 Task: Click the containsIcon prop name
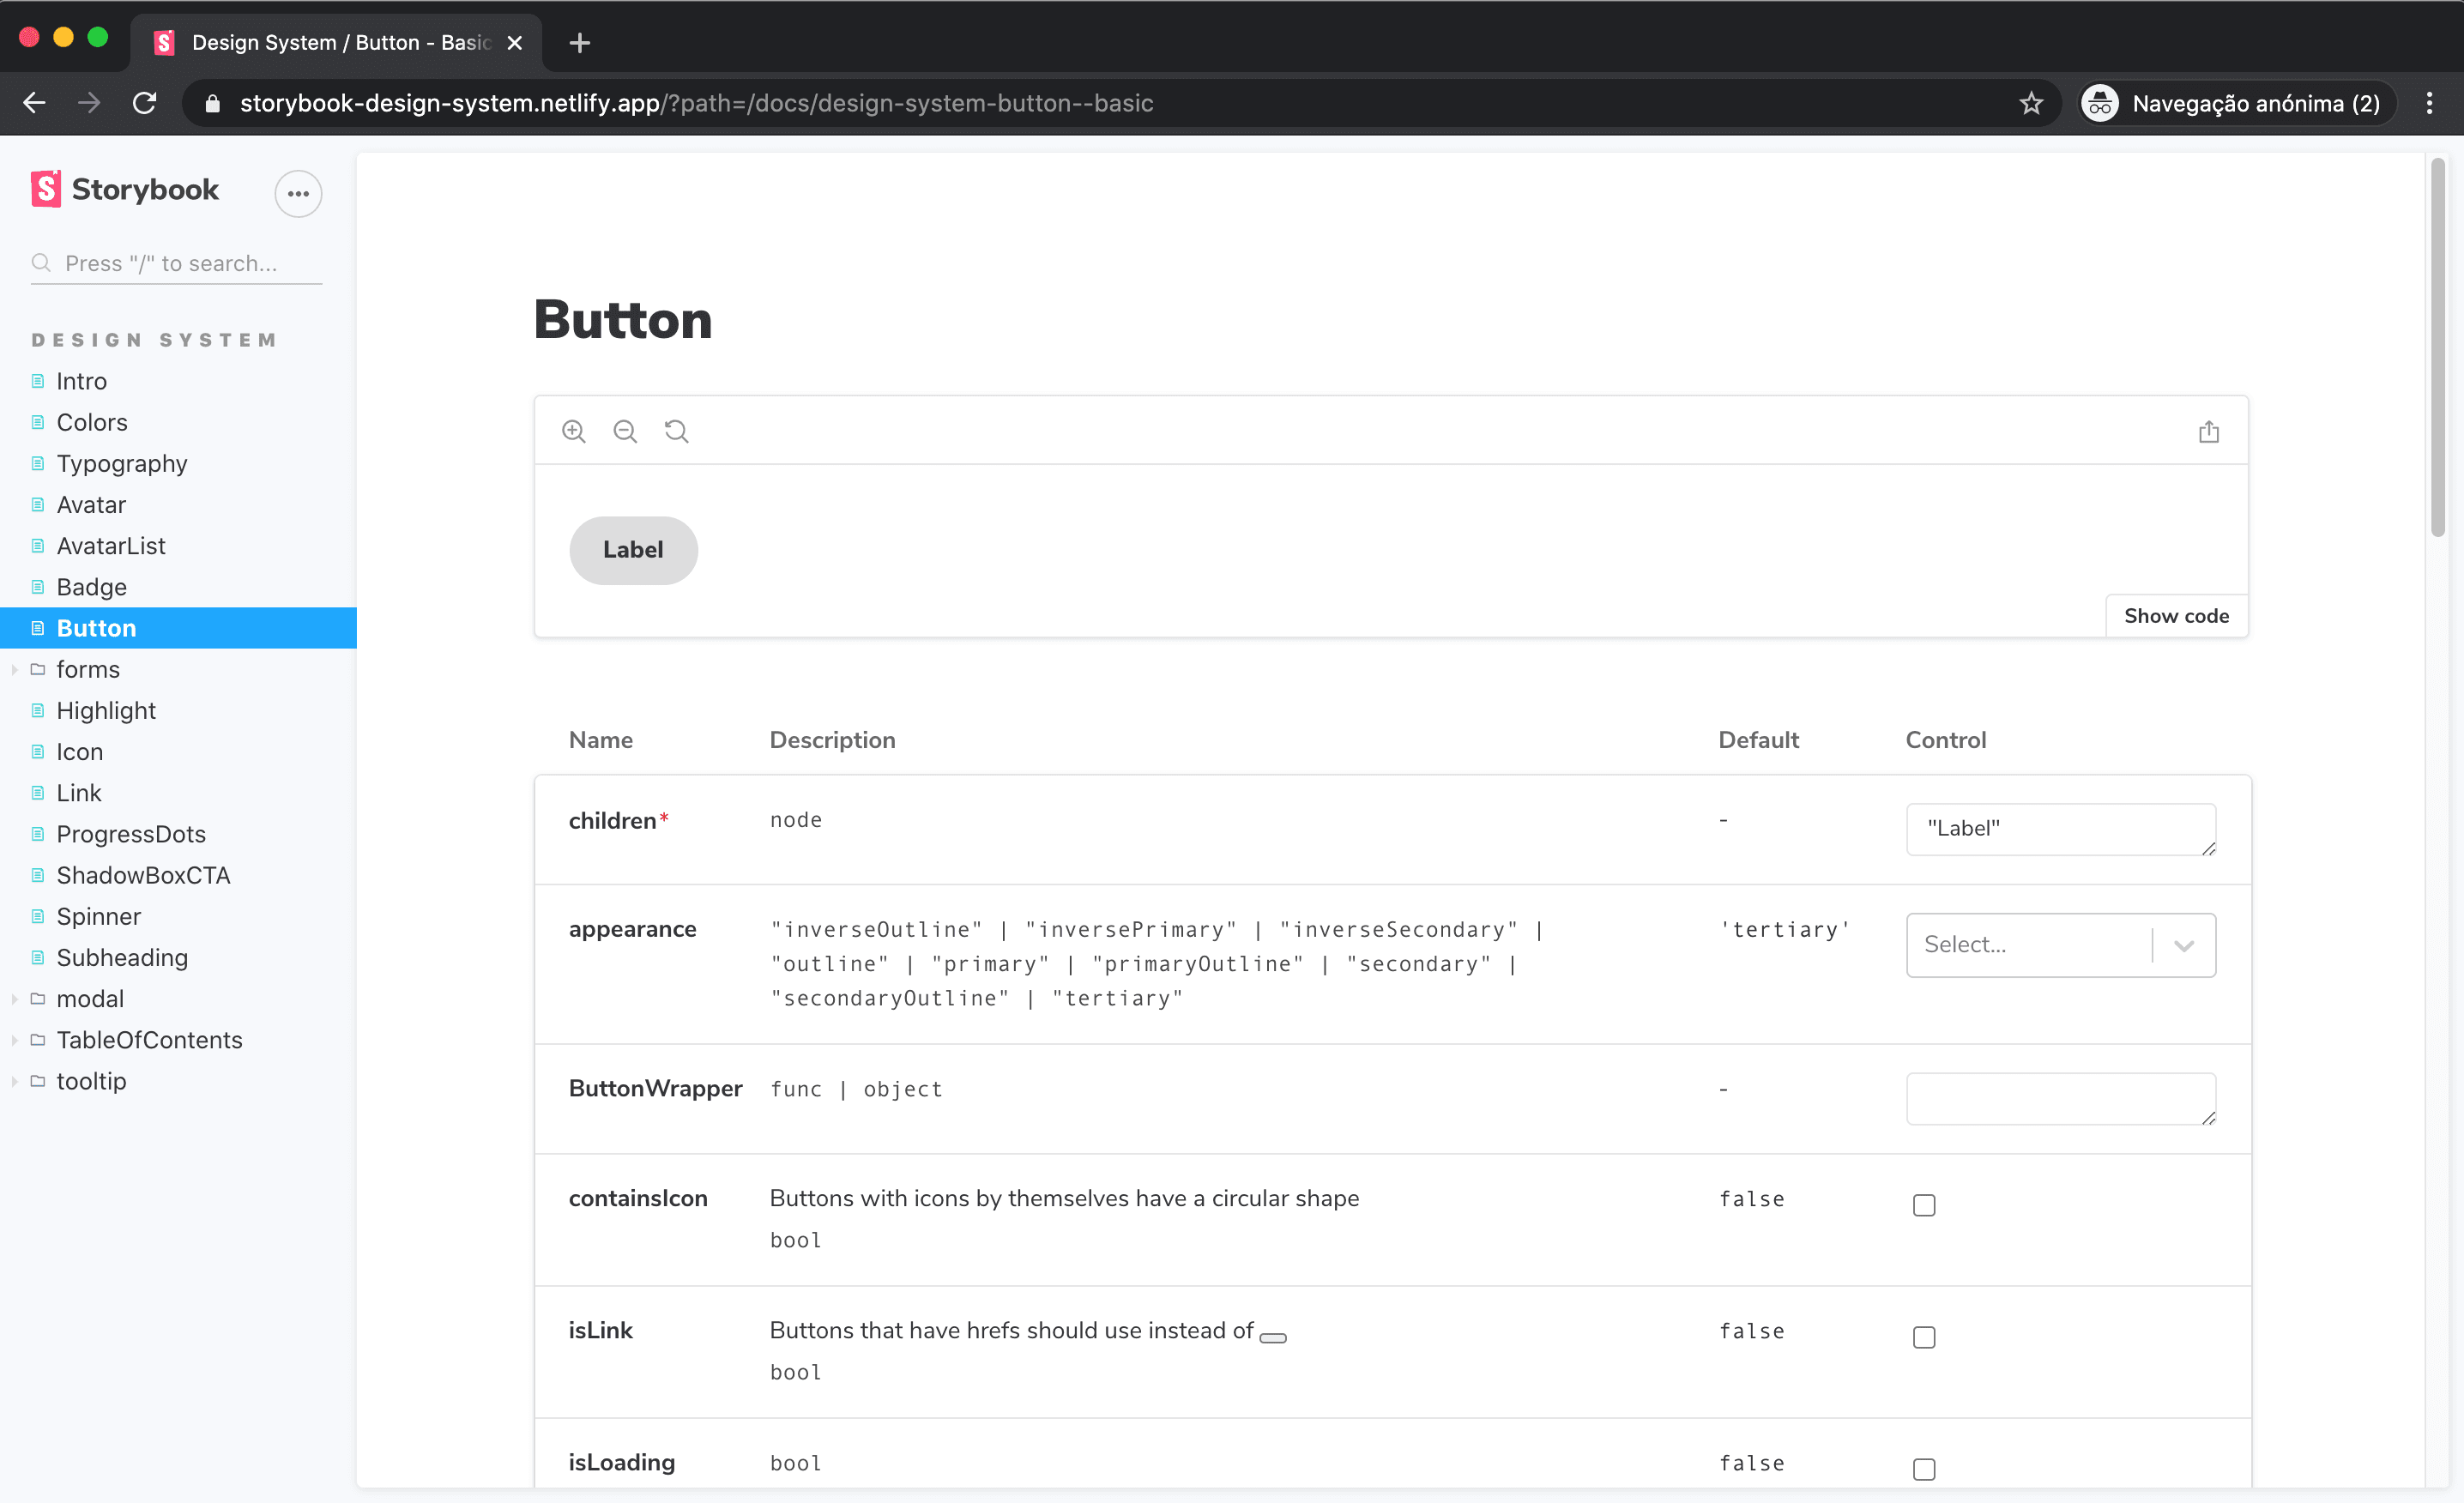[638, 1198]
